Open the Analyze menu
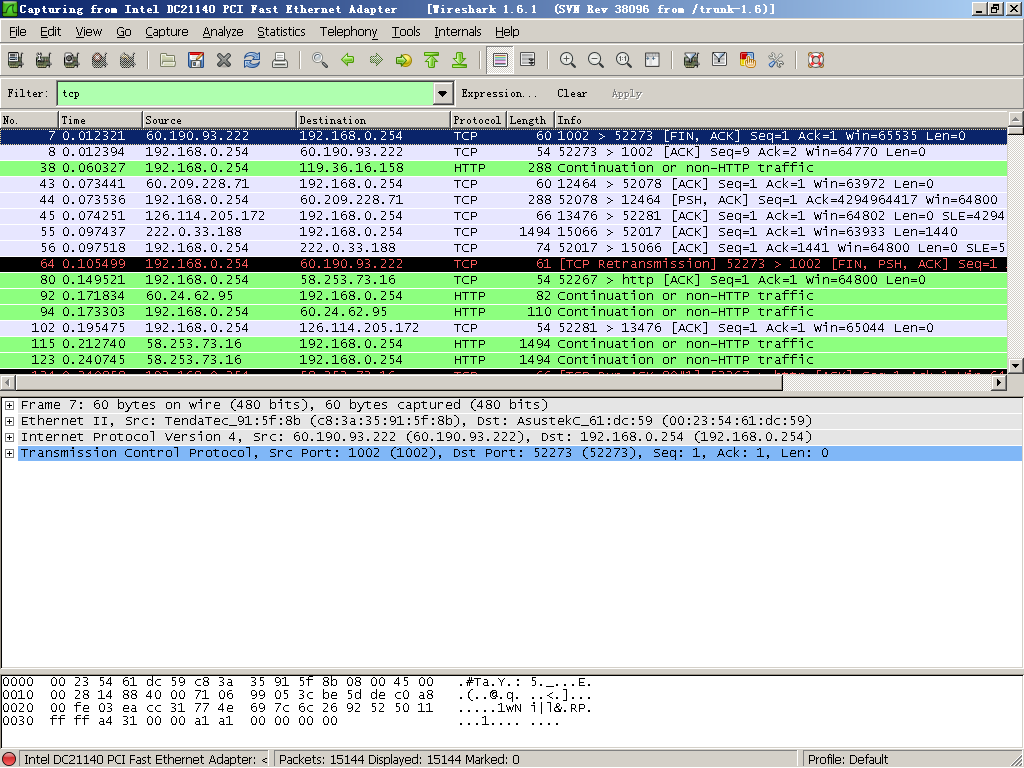 click(223, 31)
